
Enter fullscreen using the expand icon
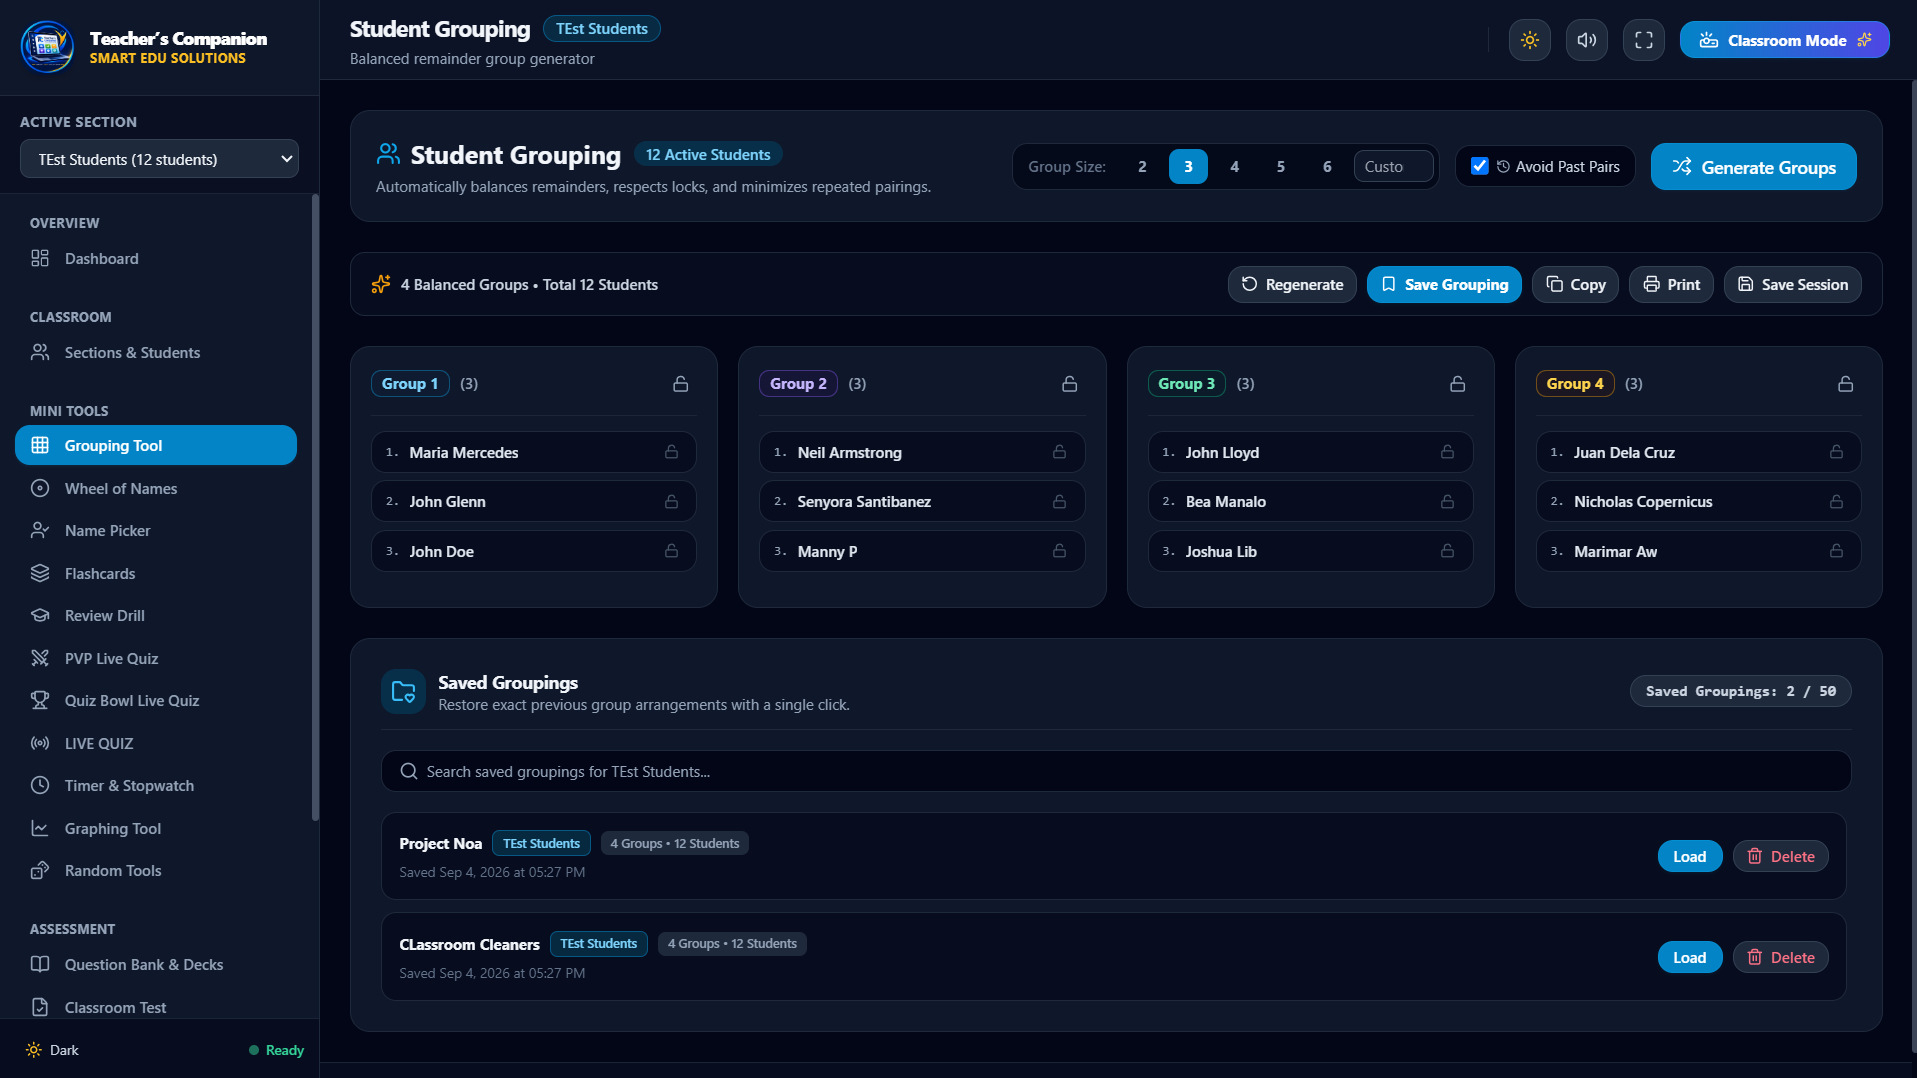click(1643, 40)
